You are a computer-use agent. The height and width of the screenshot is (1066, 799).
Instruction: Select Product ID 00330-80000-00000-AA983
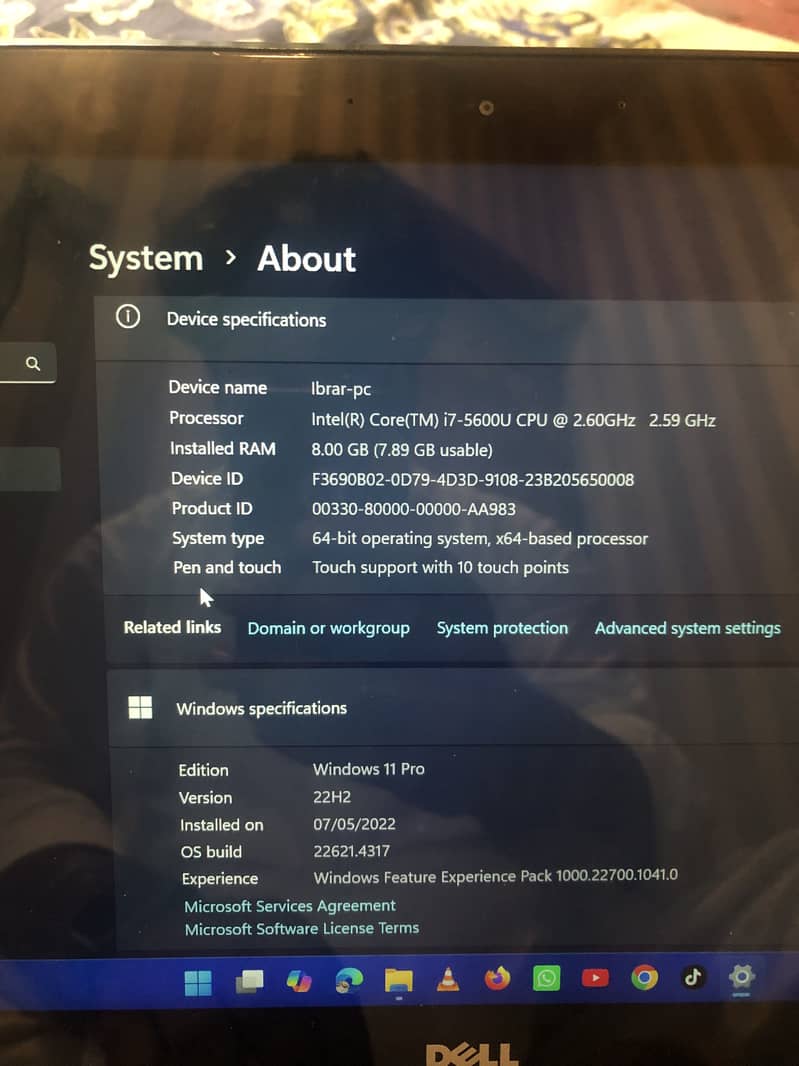[x=413, y=509]
